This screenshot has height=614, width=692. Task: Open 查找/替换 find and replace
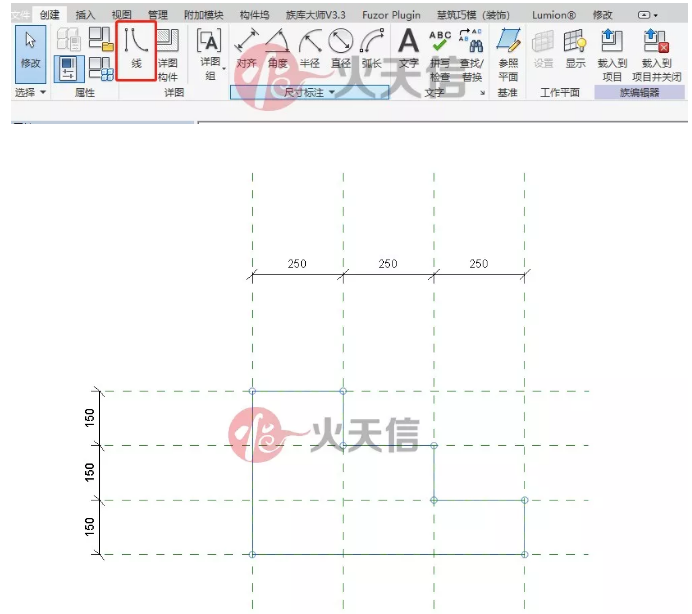472,56
